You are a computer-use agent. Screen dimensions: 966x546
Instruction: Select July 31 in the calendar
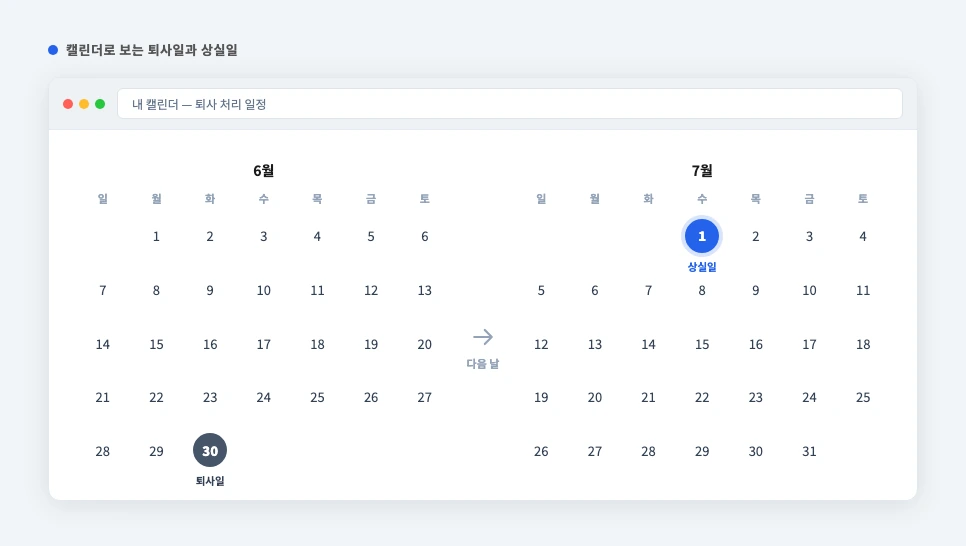[809, 451]
